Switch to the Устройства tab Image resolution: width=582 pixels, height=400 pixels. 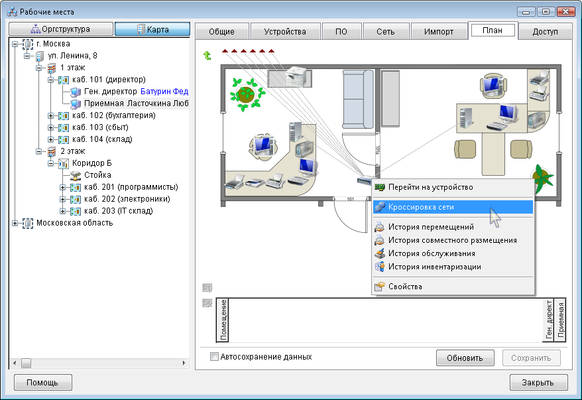coord(285,32)
